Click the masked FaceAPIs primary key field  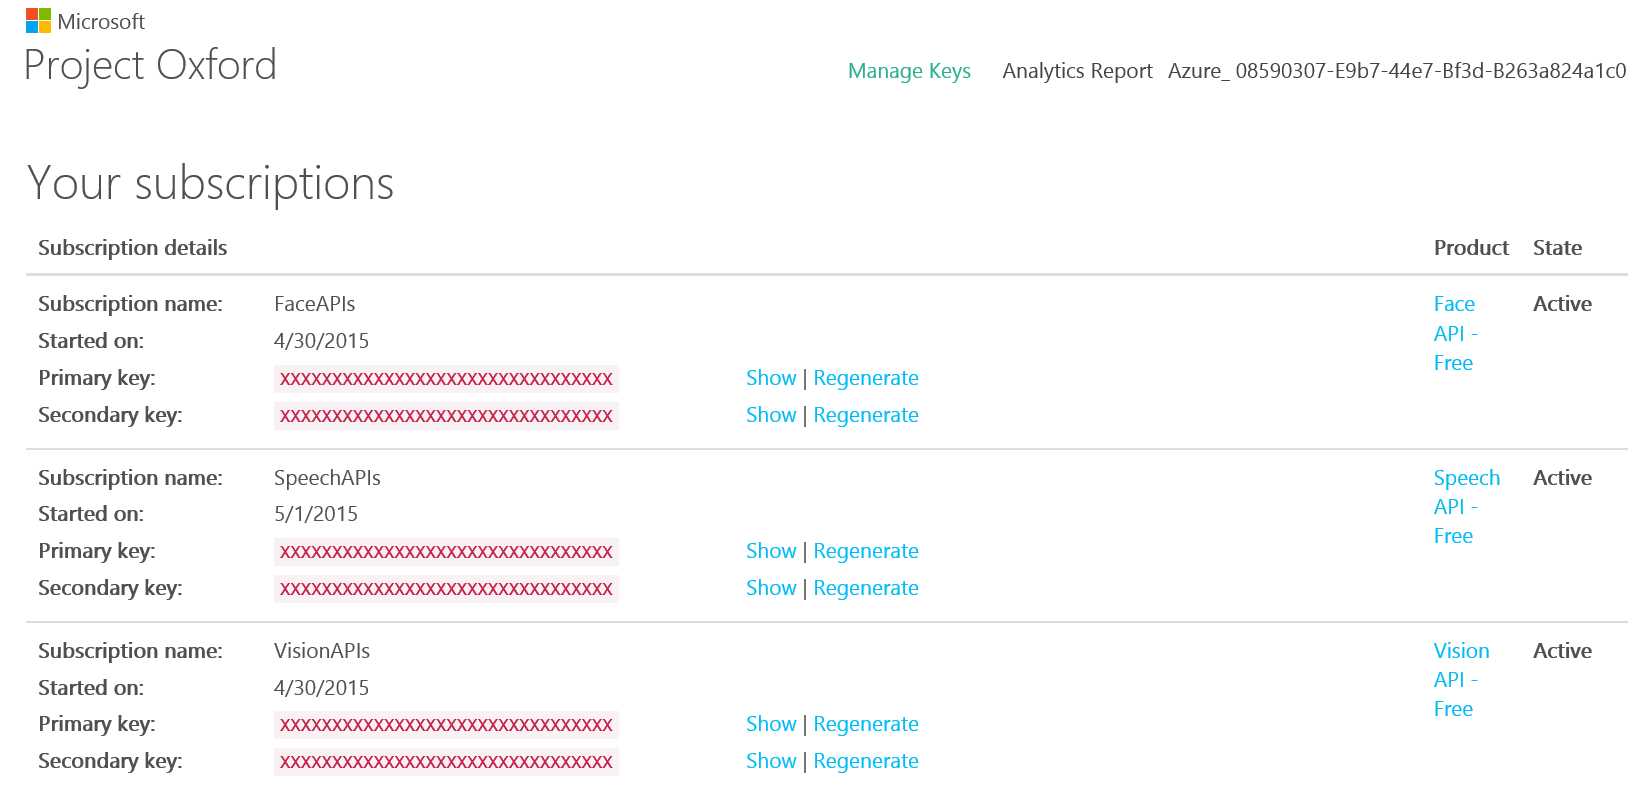[x=446, y=379]
